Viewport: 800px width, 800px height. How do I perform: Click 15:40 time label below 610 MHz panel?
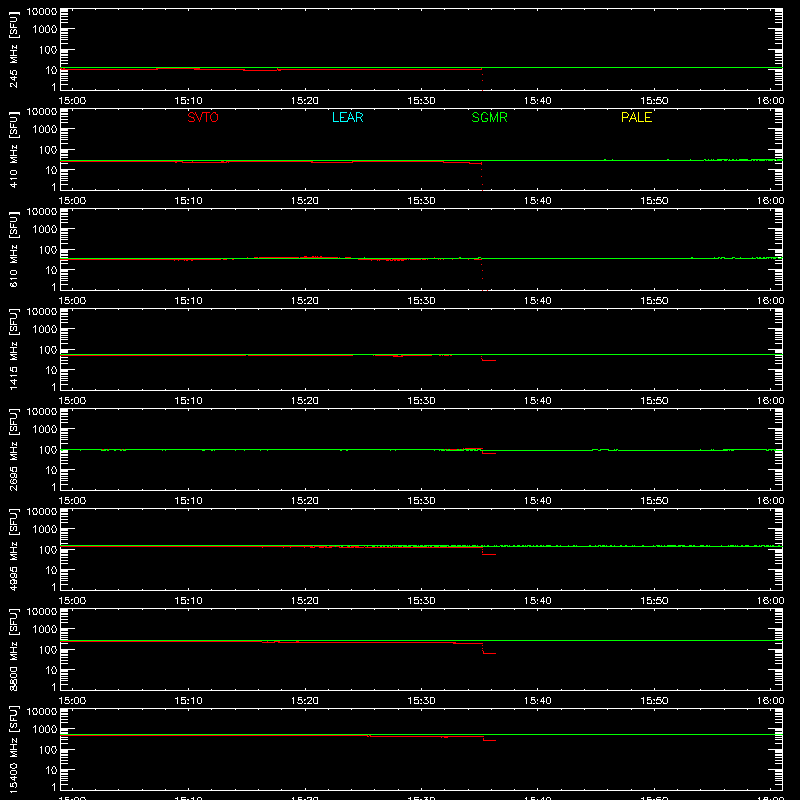click(x=537, y=301)
